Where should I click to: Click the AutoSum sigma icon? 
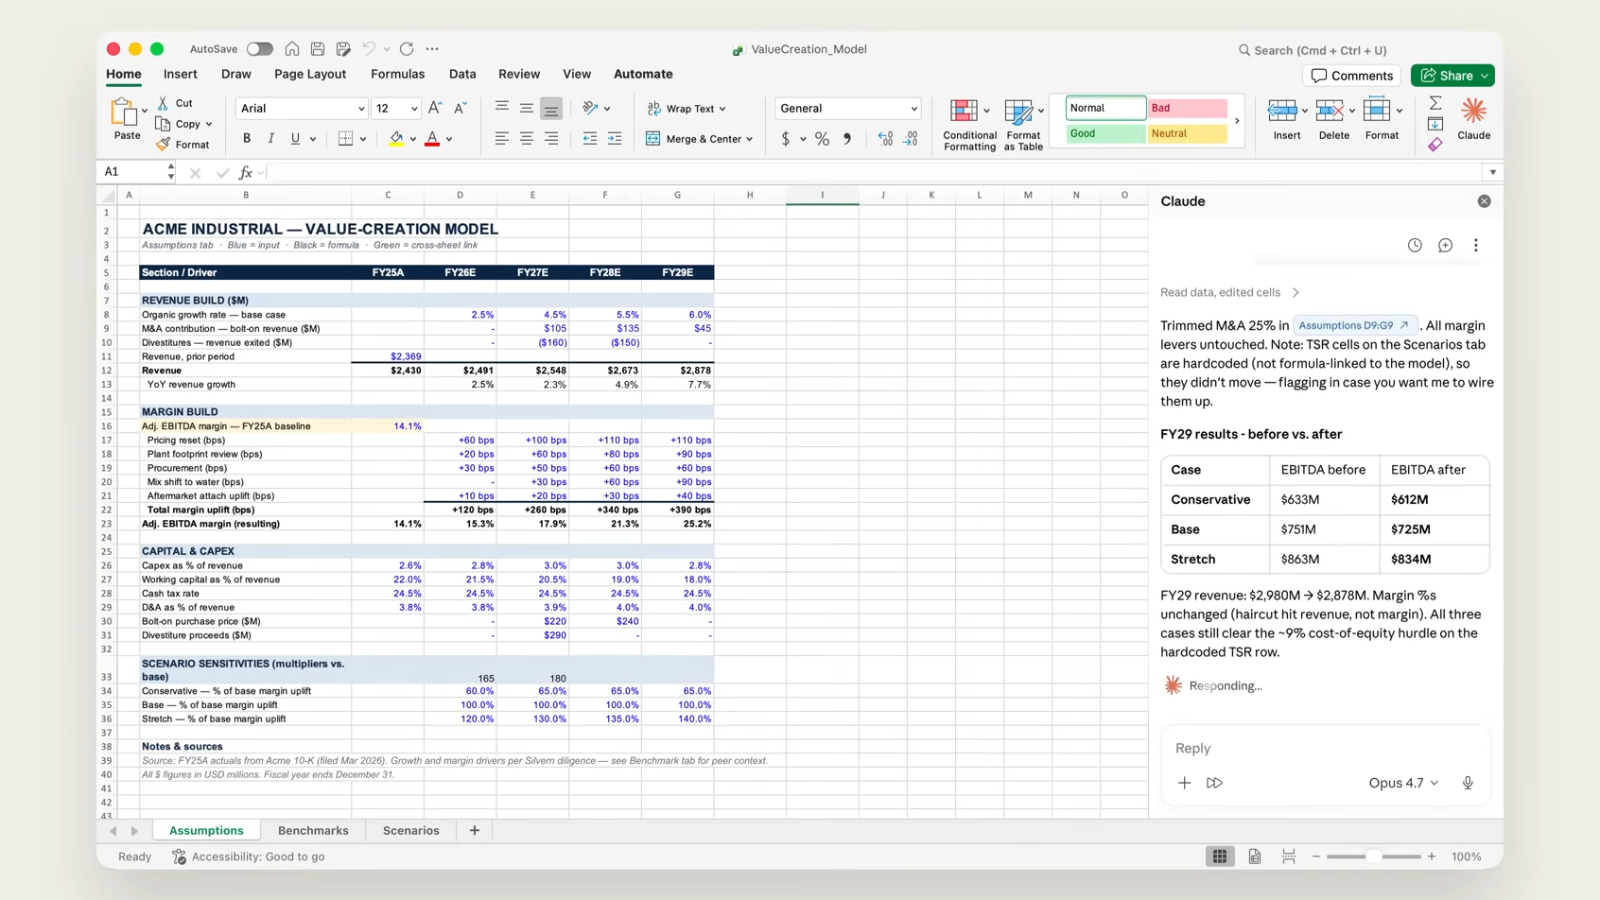[1435, 103]
